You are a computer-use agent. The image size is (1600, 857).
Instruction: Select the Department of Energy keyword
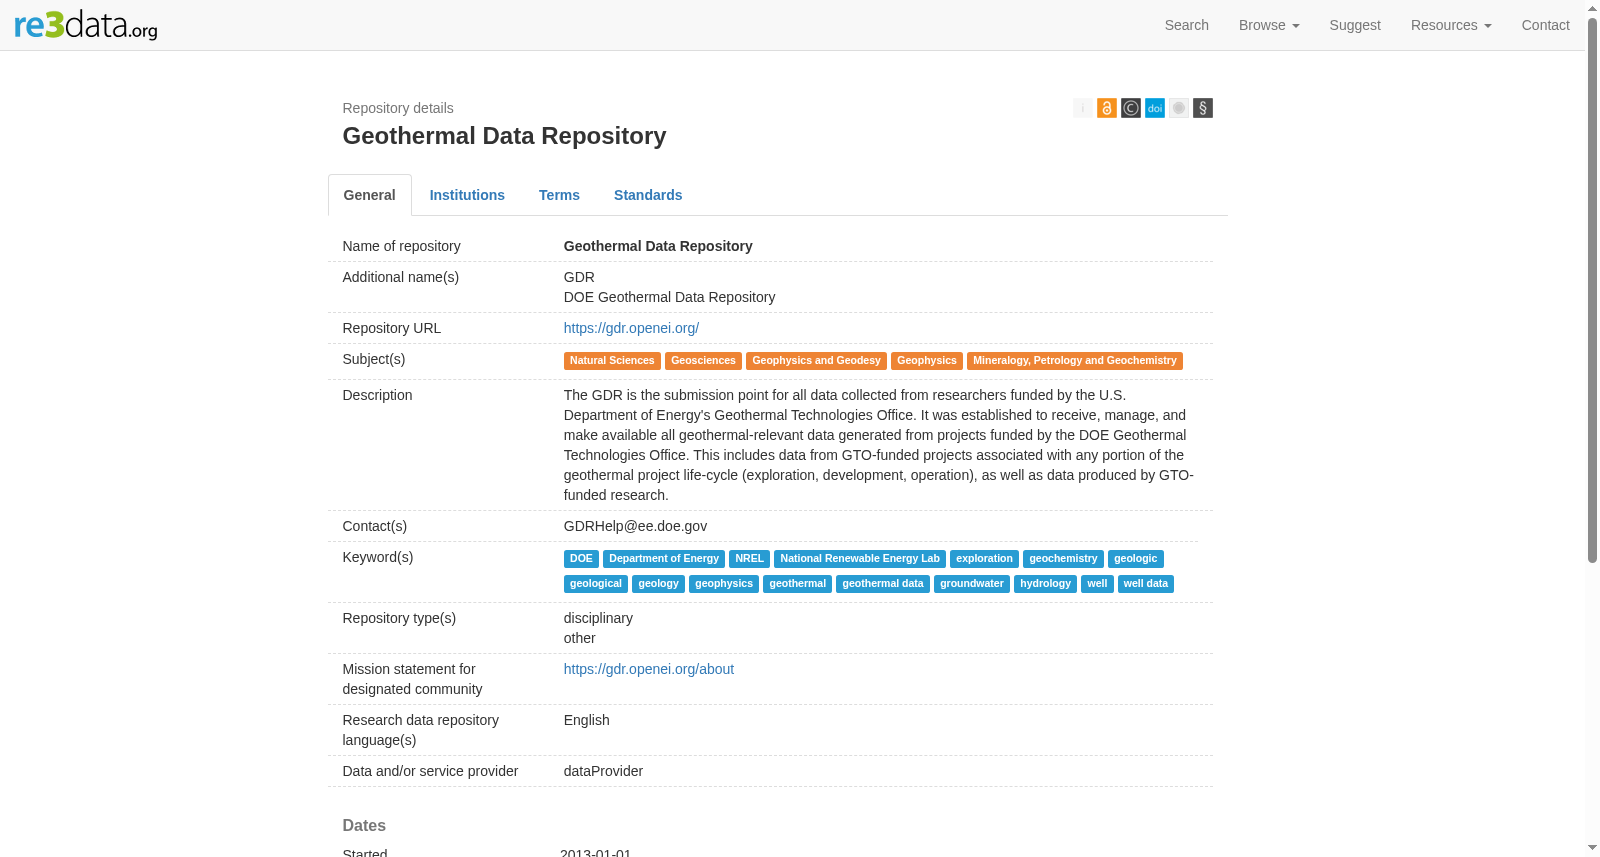[x=664, y=559]
